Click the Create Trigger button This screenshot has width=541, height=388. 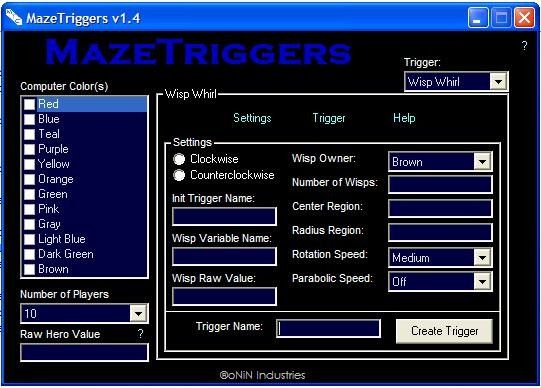click(444, 331)
